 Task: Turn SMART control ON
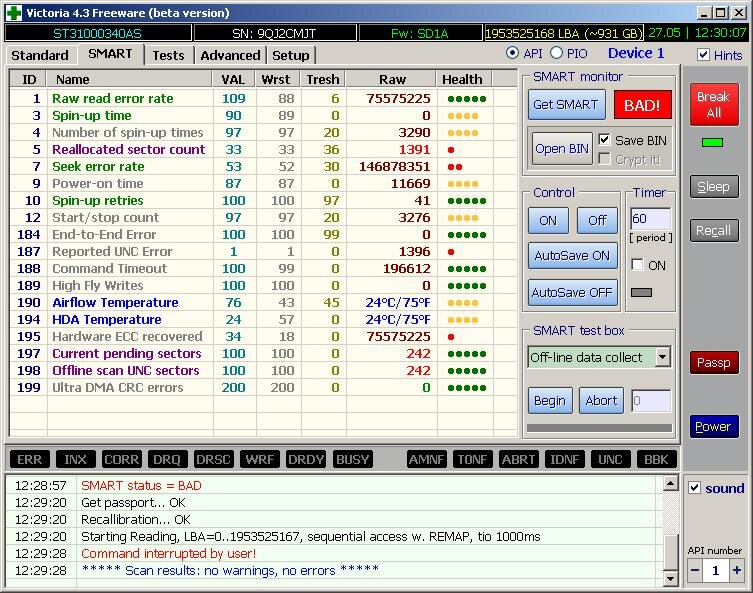tap(548, 220)
